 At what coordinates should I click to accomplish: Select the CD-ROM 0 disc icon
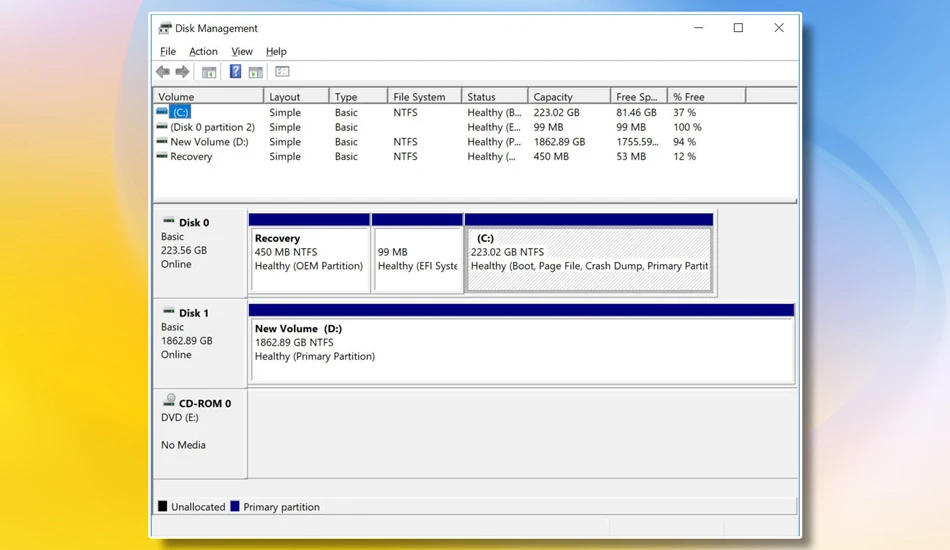[x=169, y=400]
